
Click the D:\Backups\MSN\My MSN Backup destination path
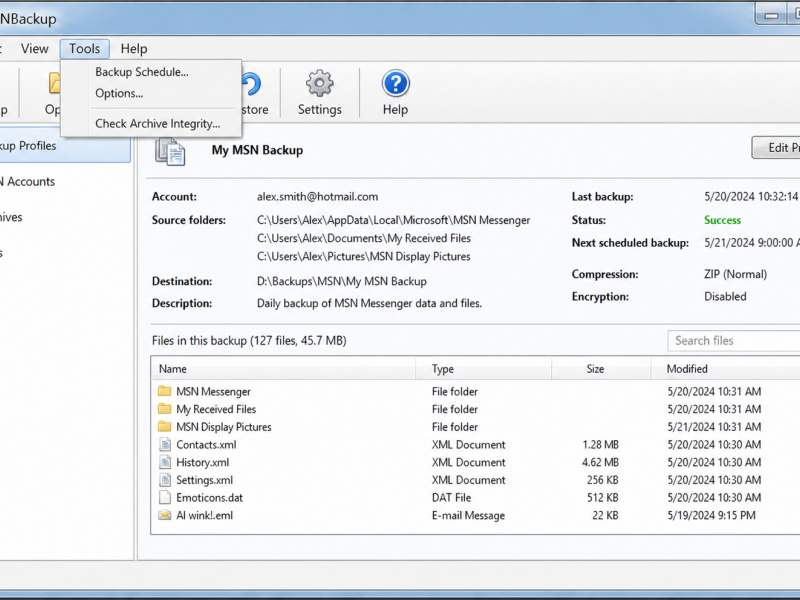click(342, 281)
